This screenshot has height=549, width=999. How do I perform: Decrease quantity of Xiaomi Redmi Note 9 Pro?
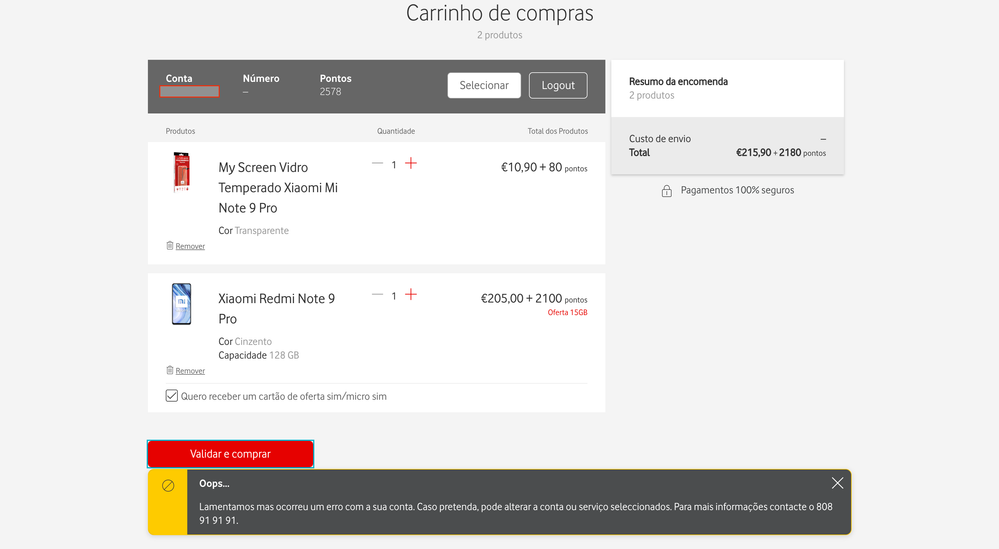click(377, 294)
